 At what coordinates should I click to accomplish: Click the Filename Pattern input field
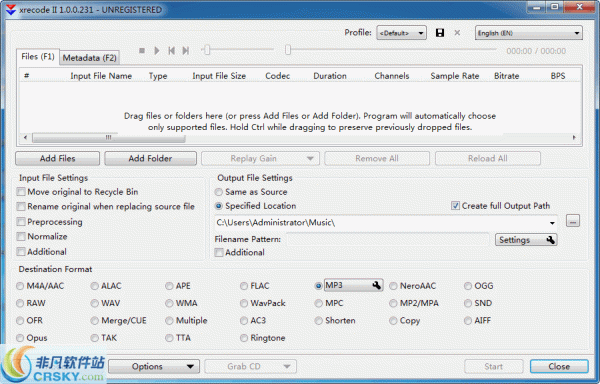pos(388,239)
